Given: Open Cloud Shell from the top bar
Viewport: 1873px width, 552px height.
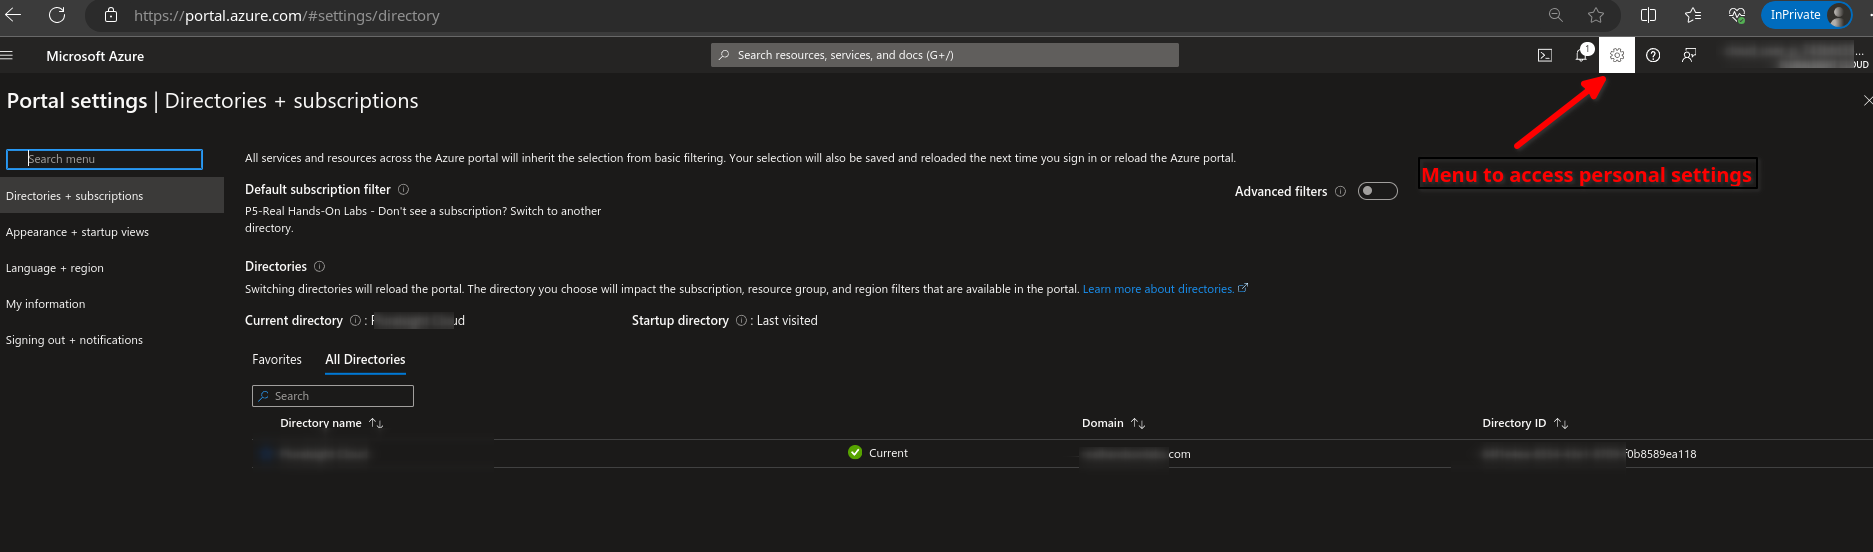Looking at the screenshot, I should pos(1544,55).
